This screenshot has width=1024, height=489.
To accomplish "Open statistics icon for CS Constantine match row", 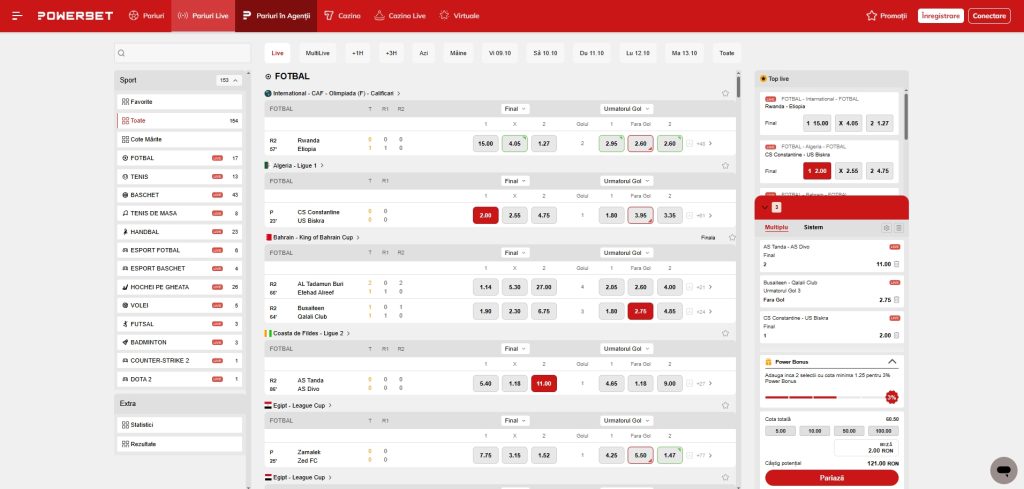I will click(x=690, y=215).
